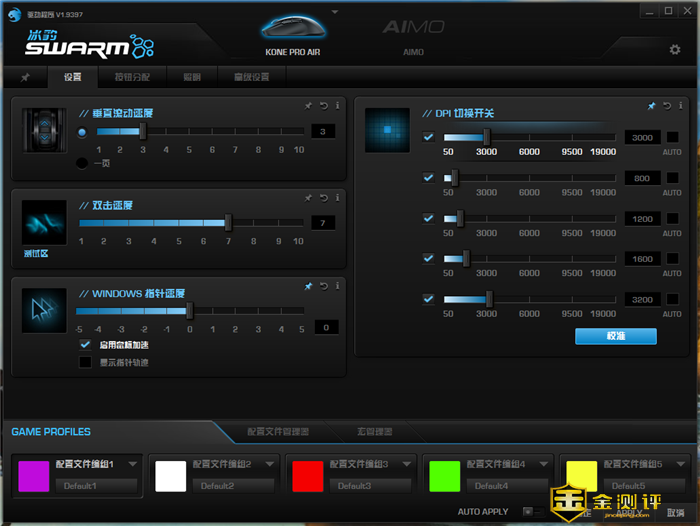Expand the profile slot 1 dropdown arrow
Screen dimensions: 700x526
pyautogui.click(x=133, y=464)
